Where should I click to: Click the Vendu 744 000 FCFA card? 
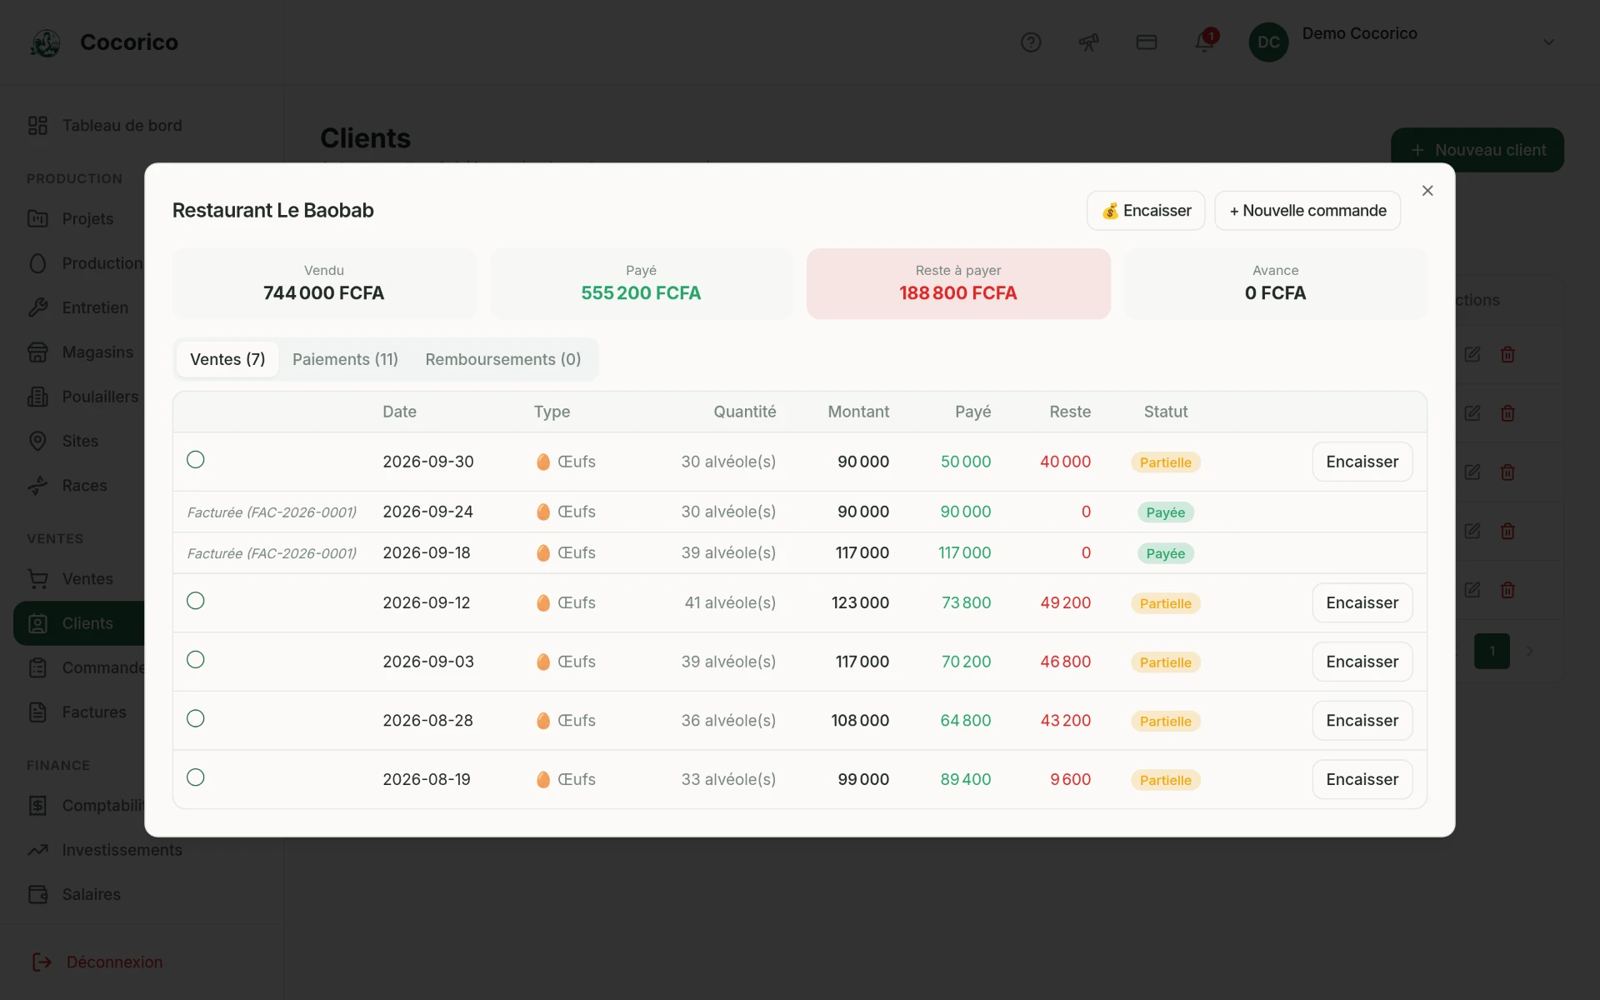point(324,284)
